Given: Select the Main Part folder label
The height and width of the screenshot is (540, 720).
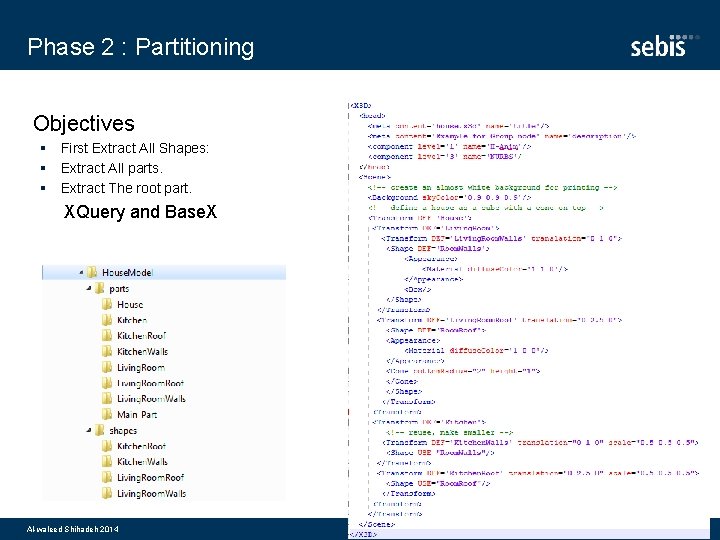Looking at the screenshot, I should tap(137, 415).
